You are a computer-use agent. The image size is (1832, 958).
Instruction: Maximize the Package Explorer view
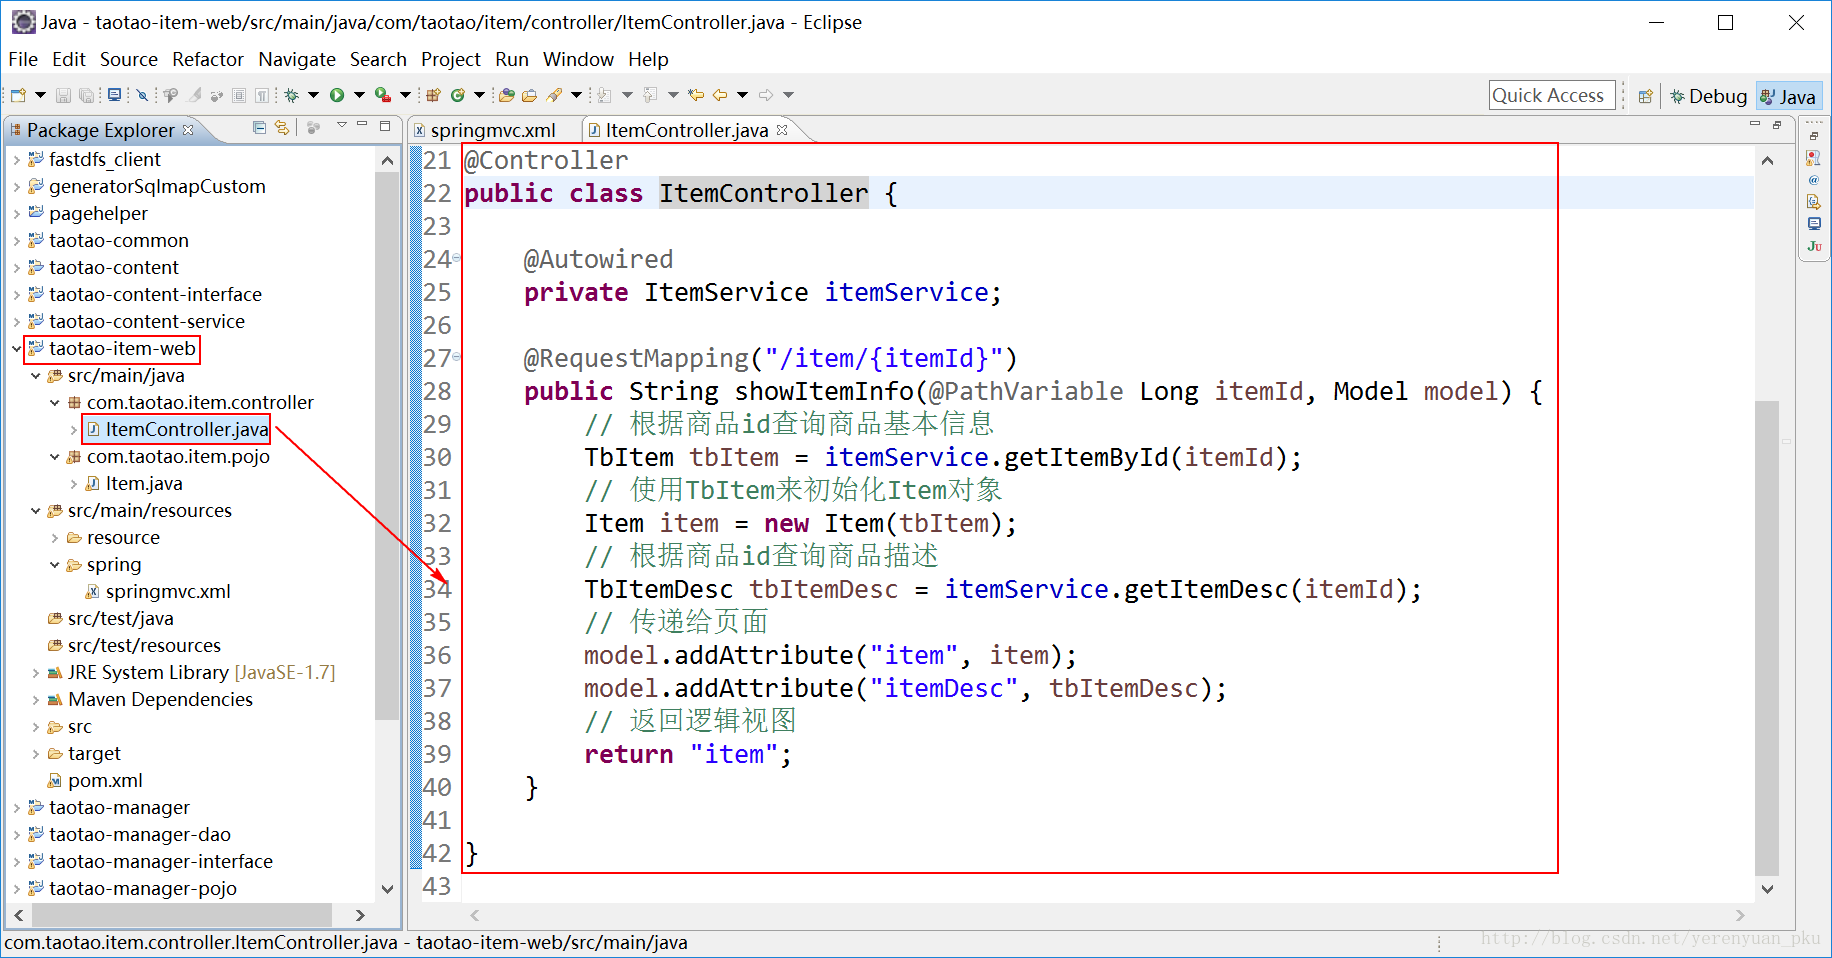click(385, 126)
